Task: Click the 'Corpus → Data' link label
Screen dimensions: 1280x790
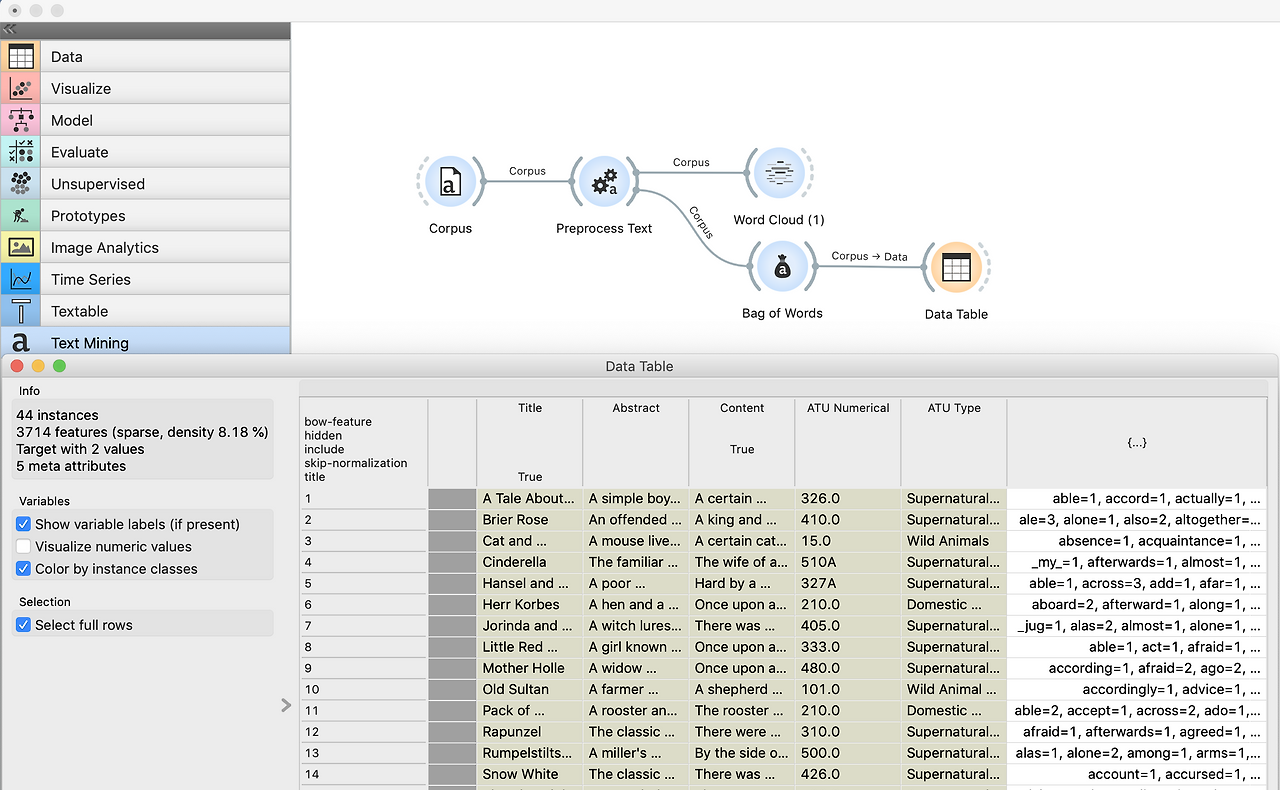Action: coord(869,256)
